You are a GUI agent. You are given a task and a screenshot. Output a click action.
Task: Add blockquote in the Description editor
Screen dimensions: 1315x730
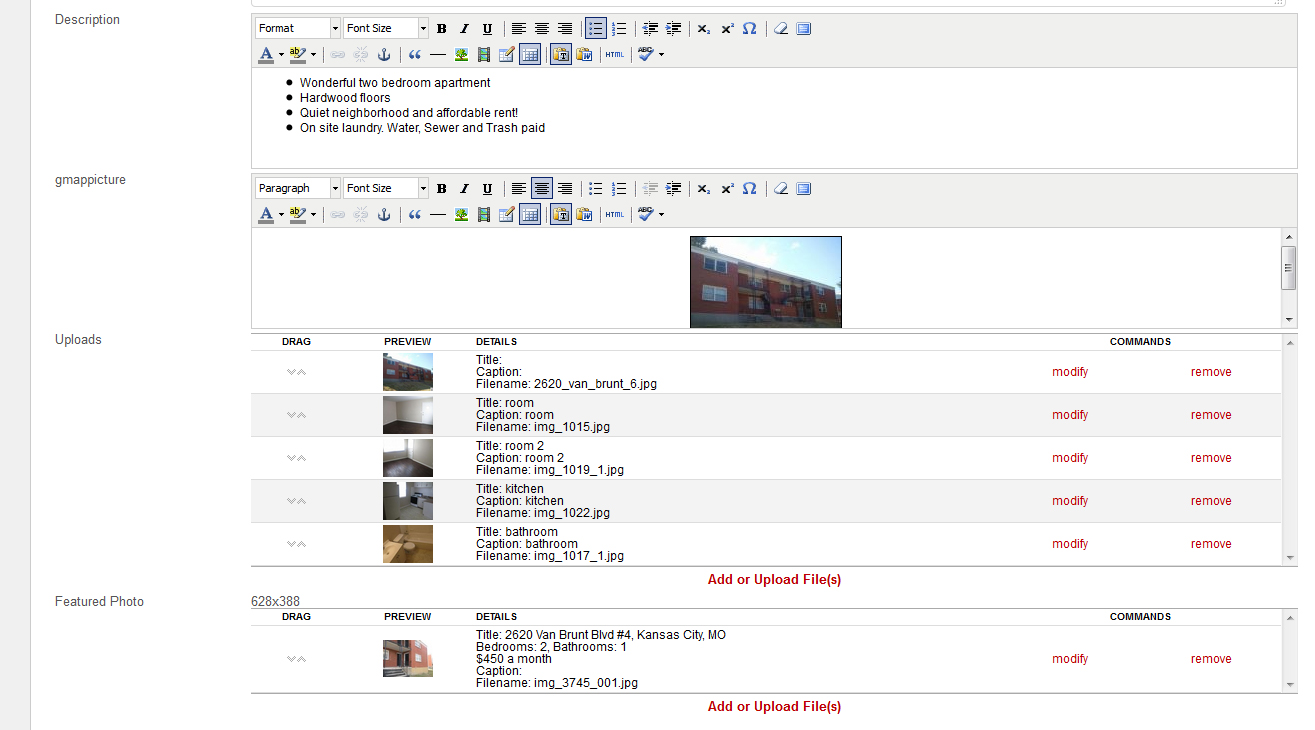coord(414,55)
